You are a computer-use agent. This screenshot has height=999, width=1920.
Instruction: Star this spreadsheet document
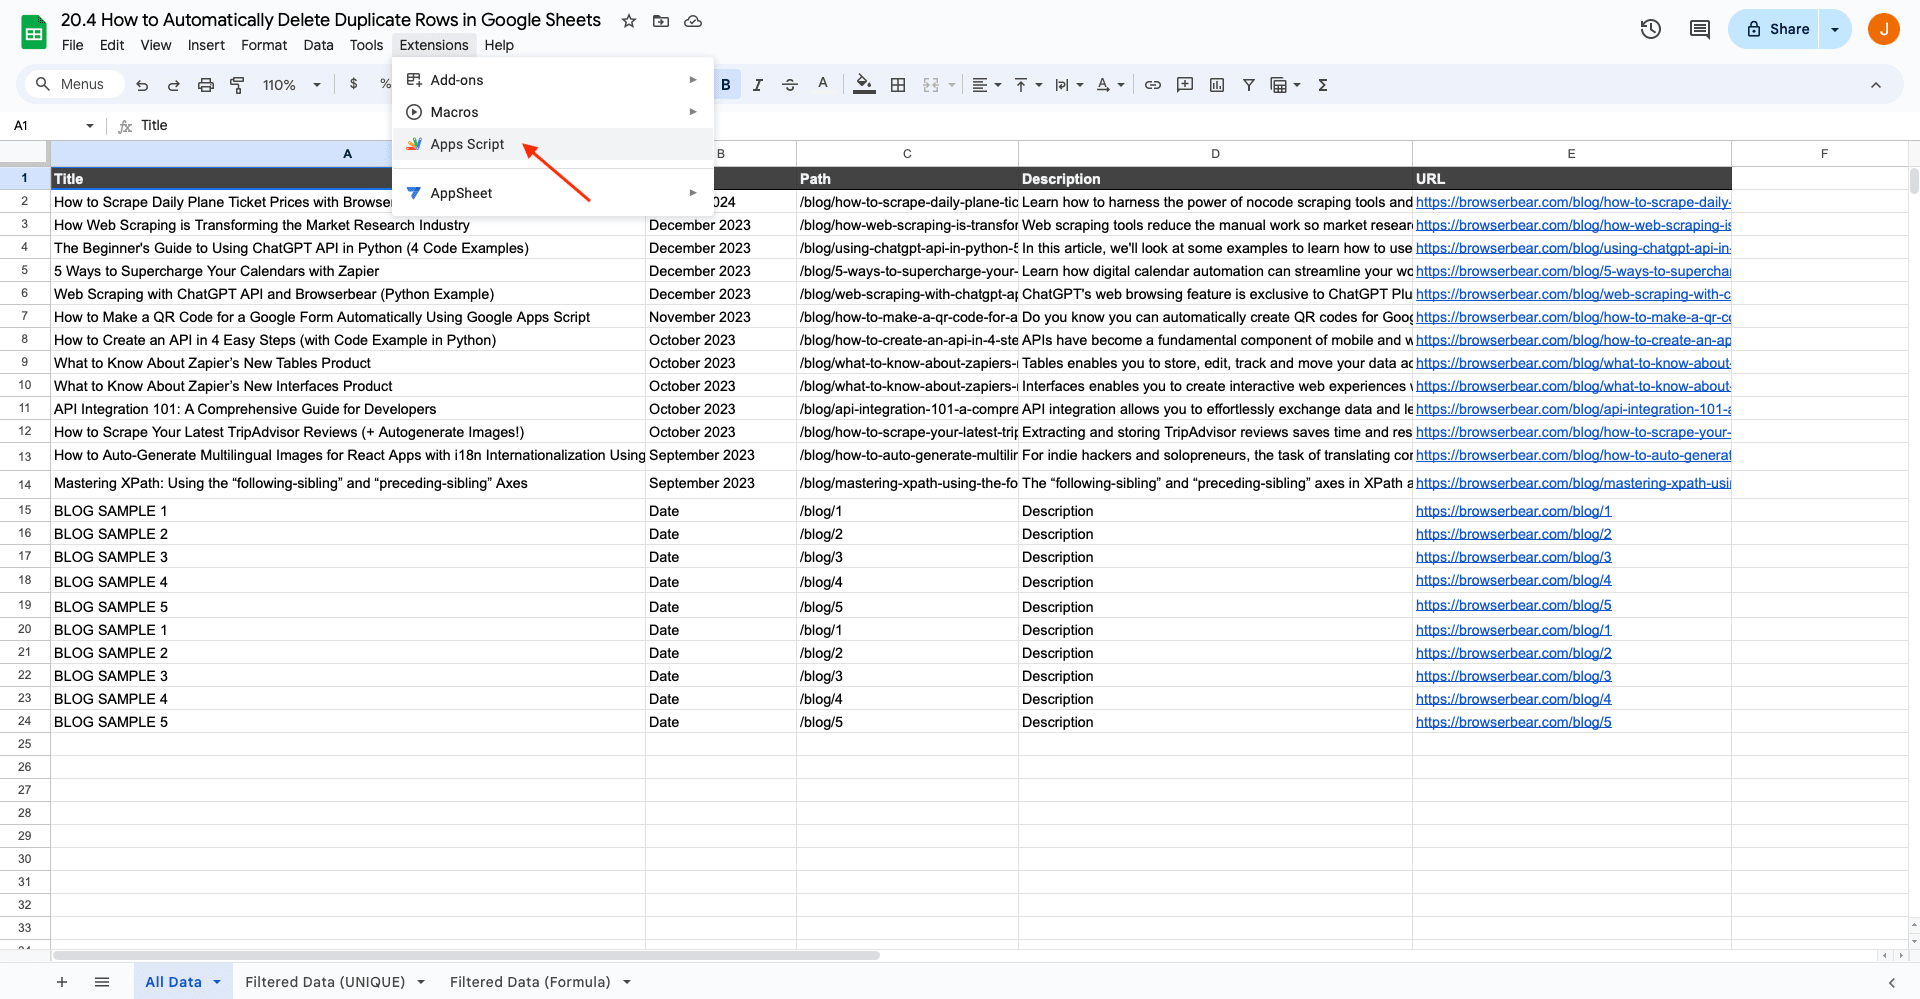pyautogui.click(x=628, y=21)
